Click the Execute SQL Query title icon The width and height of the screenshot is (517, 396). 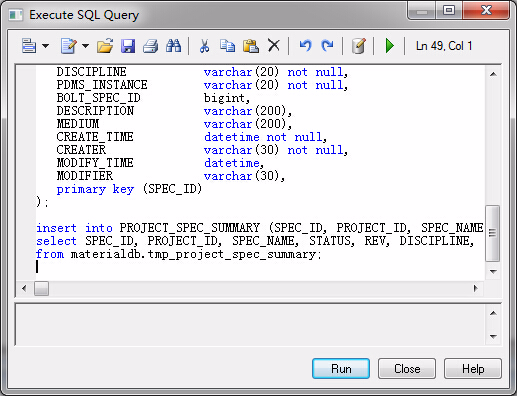pyautogui.click(x=16, y=15)
